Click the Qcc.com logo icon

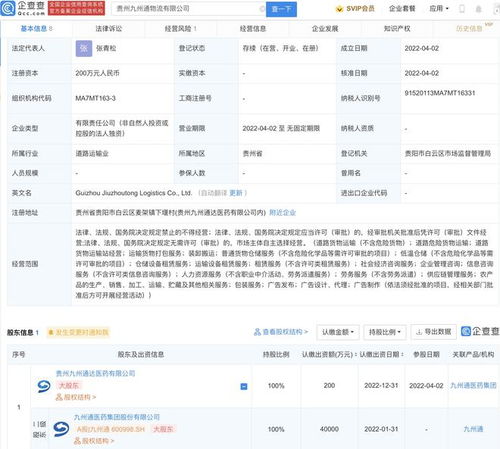click(x=8, y=8)
